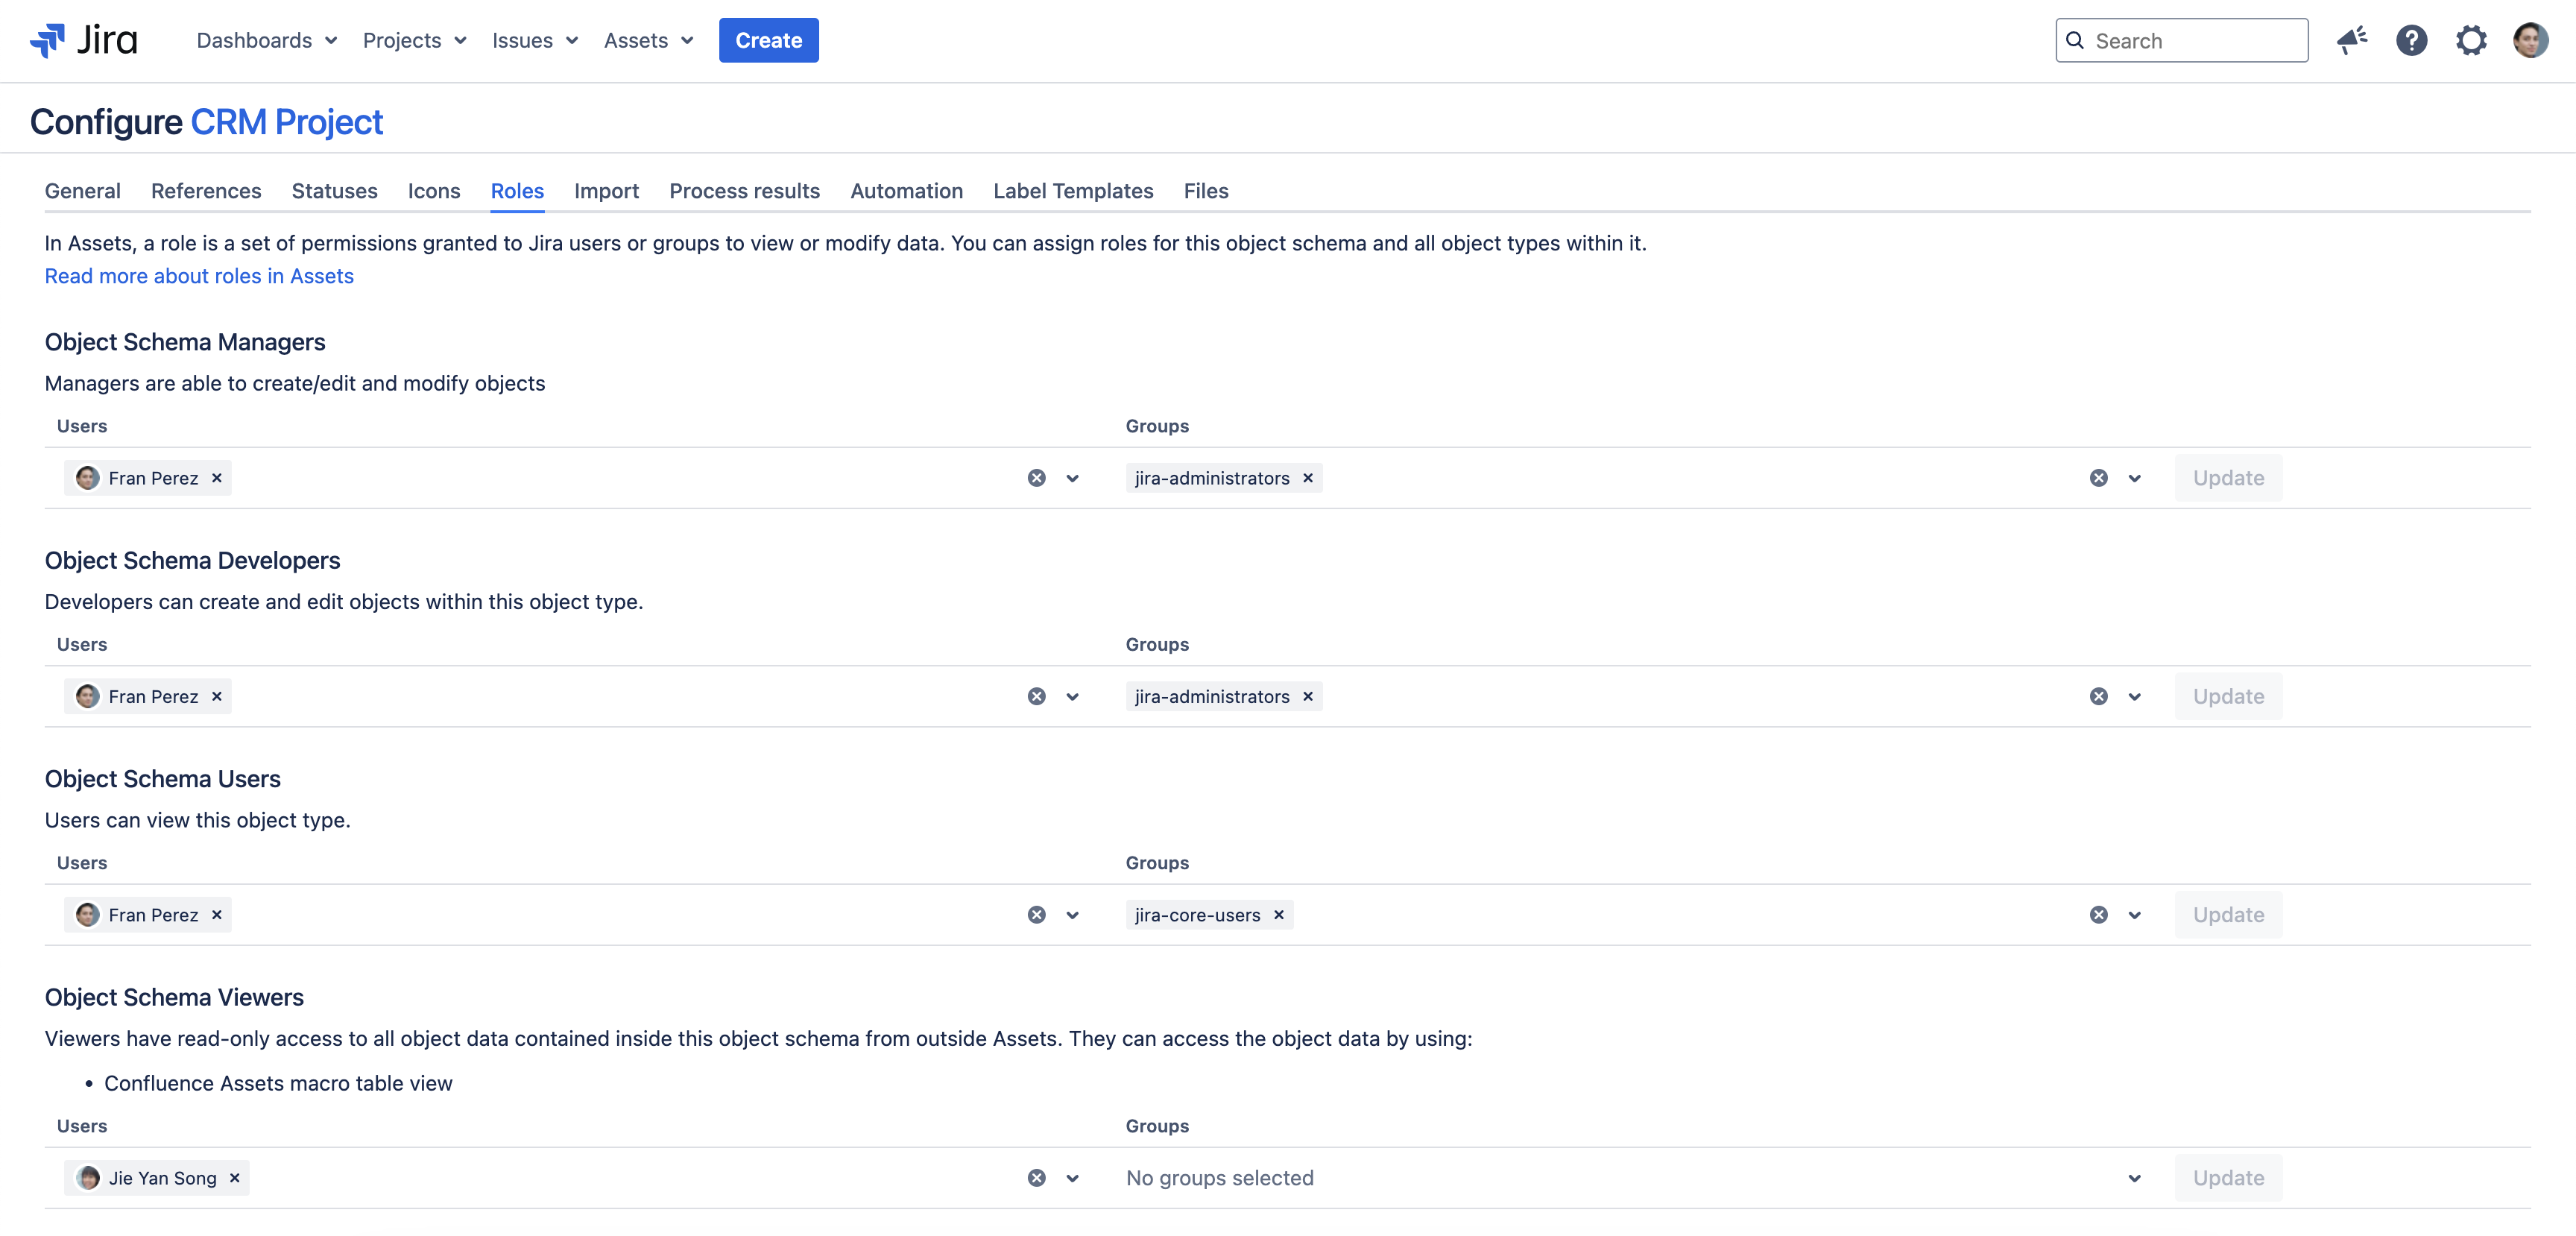Remove Fran Perez from Developers users
The height and width of the screenshot is (1236, 2576).
pyautogui.click(x=217, y=696)
